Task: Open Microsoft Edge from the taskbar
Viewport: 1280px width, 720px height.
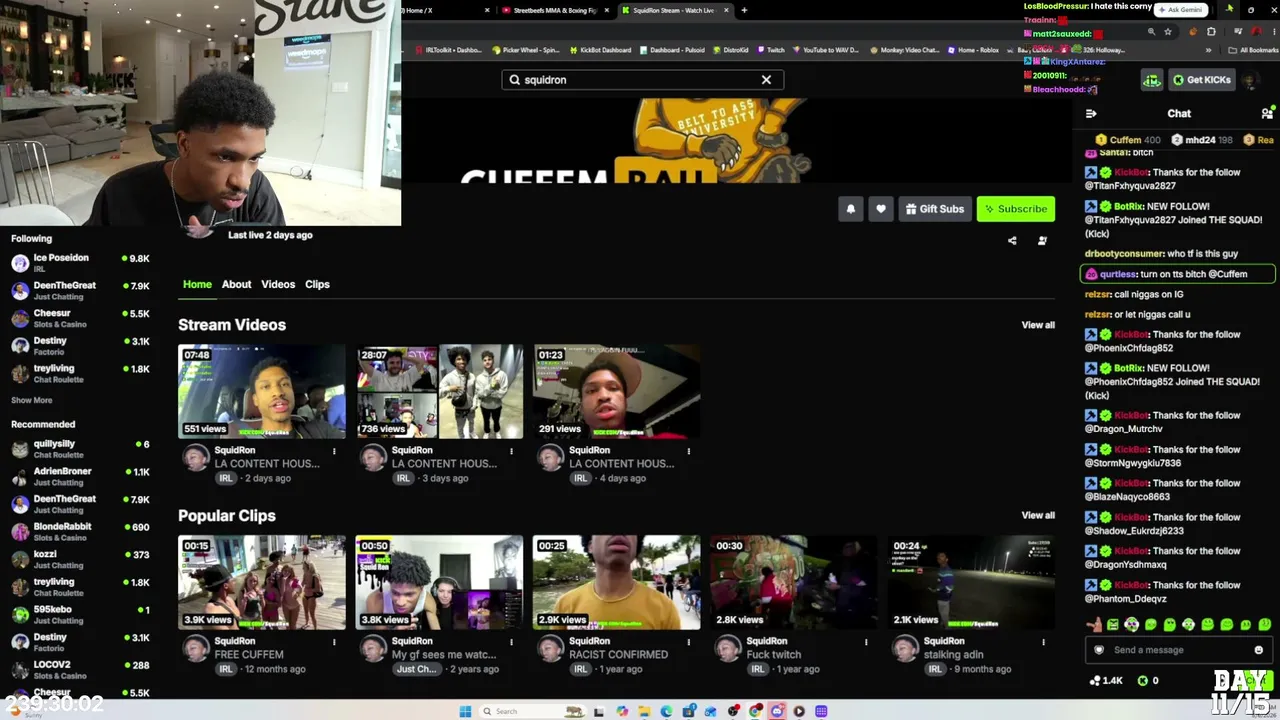Action: pyautogui.click(x=666, y=712)
